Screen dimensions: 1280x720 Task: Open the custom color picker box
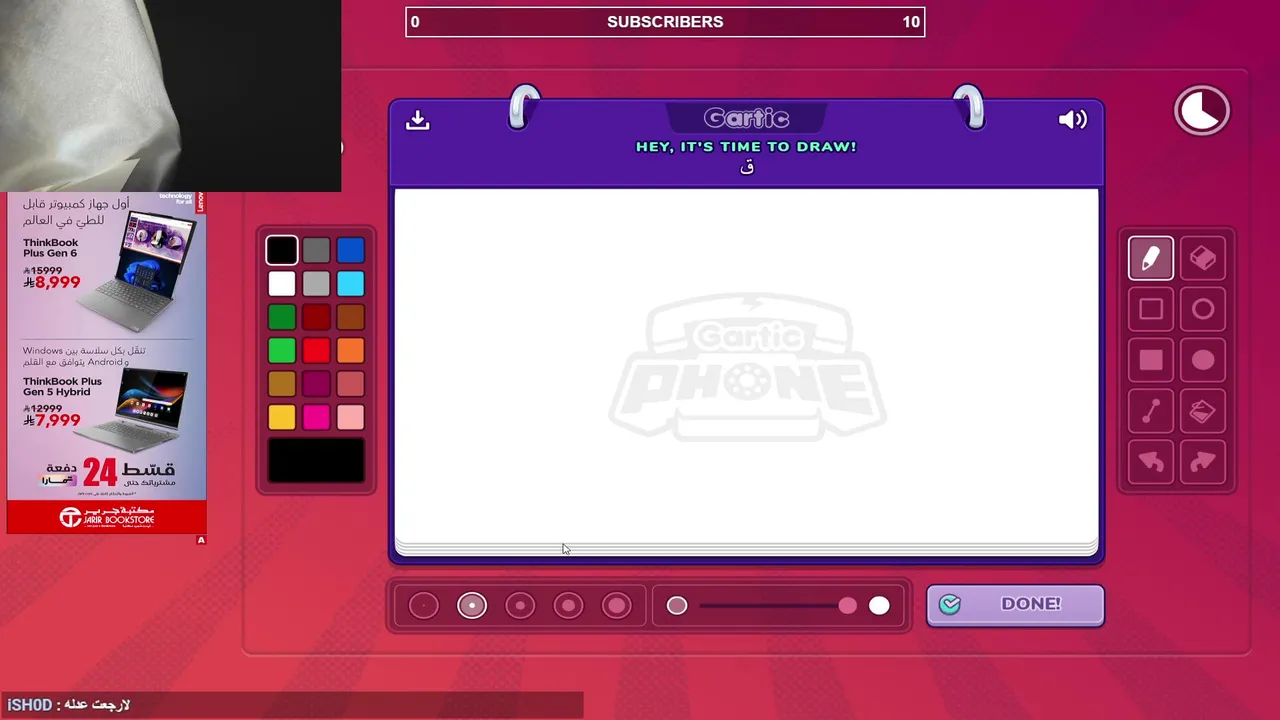[x=316, y=460]
